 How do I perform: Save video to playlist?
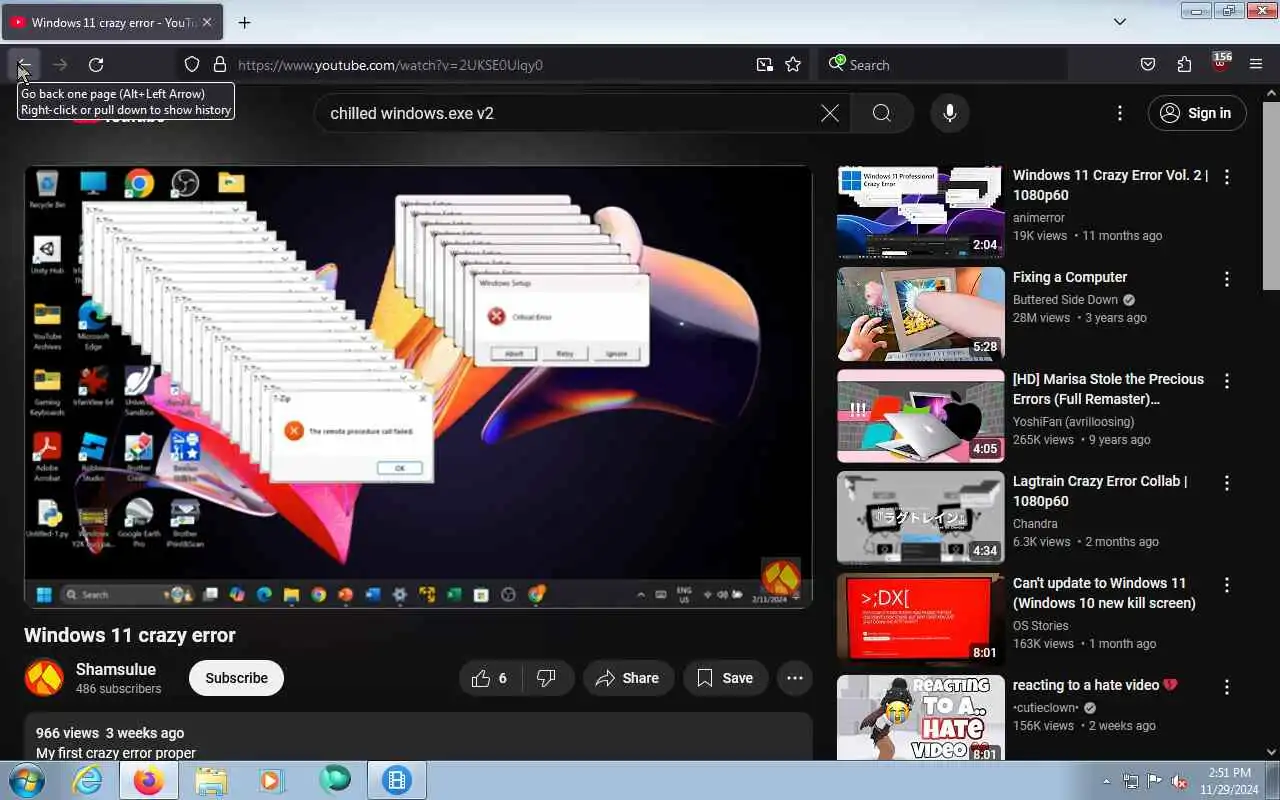[x=726, y=678]
